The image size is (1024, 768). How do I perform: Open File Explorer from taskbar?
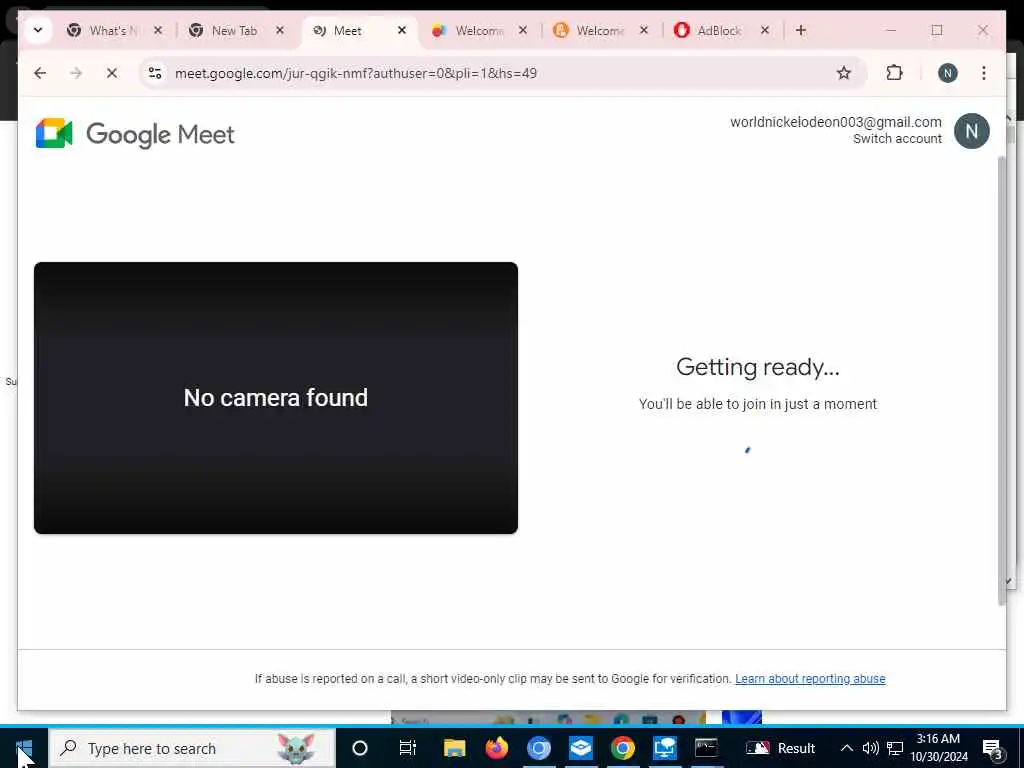tap(455, 748)
